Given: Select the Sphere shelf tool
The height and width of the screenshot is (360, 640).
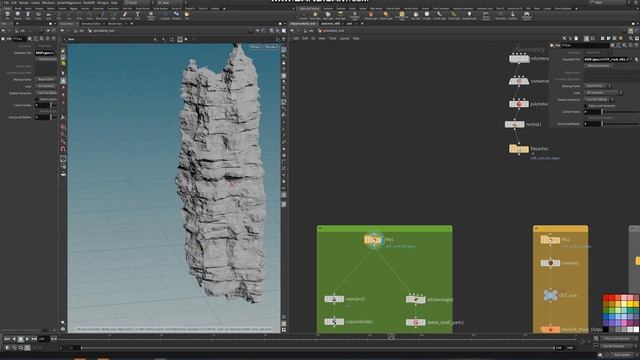Looking at the screenshot, I should coord(18,16).
